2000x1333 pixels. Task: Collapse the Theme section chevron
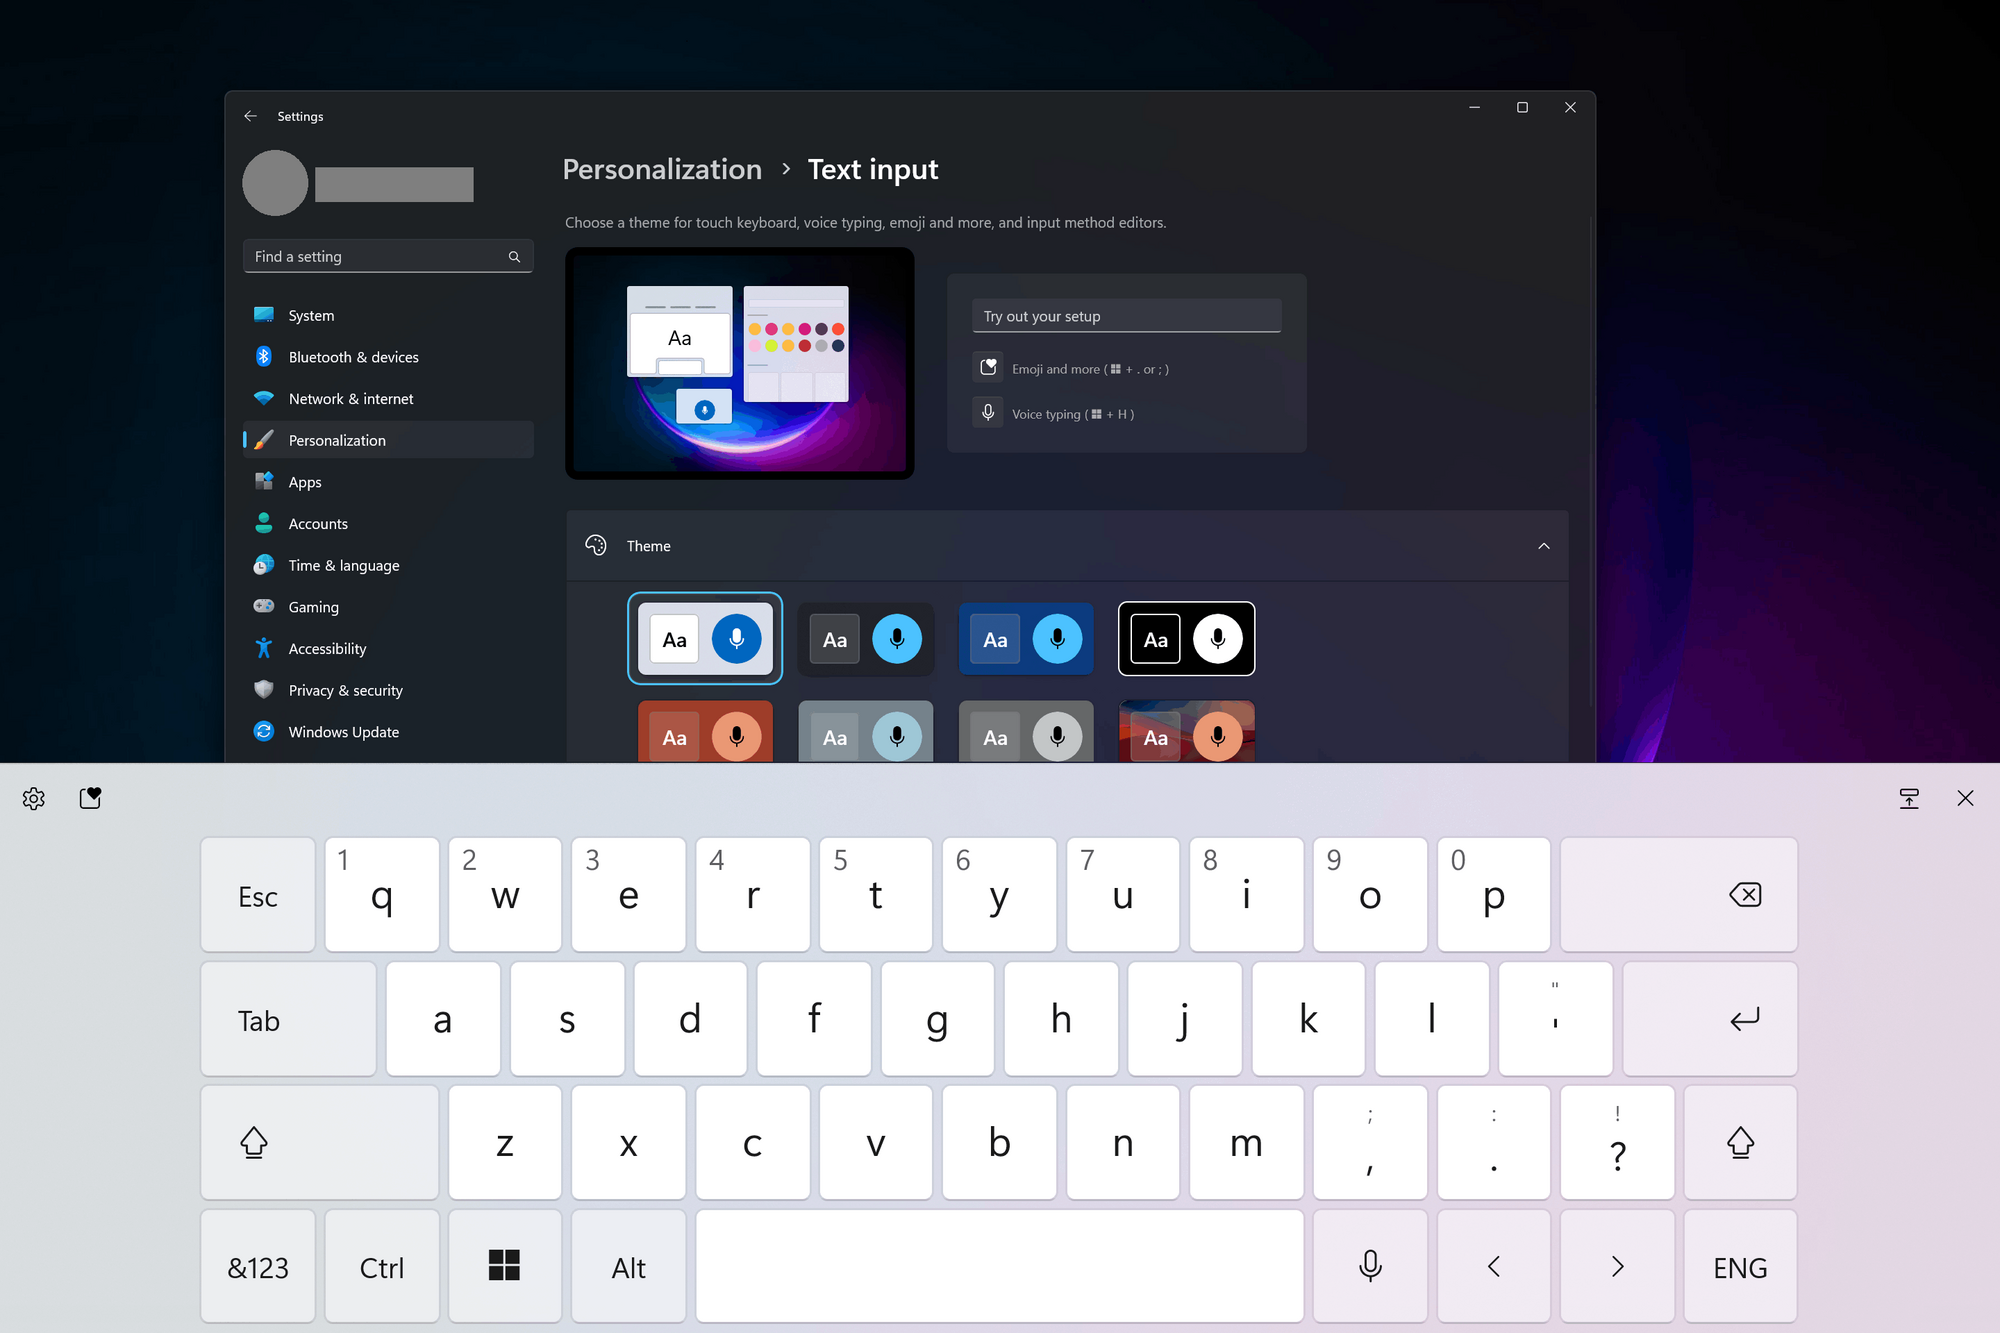pos(1544,546)
